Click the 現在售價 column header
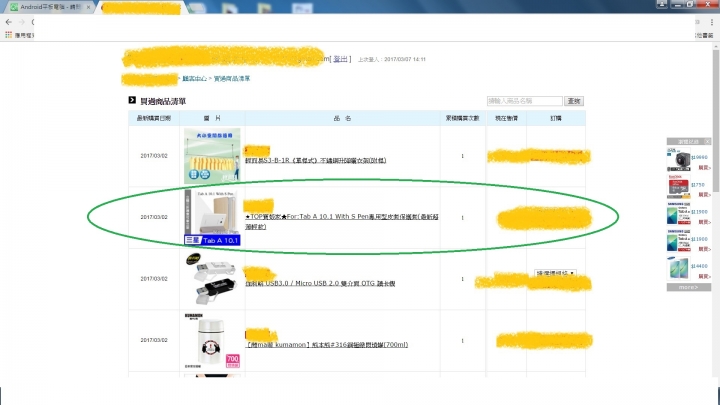 tap(506, 118)
